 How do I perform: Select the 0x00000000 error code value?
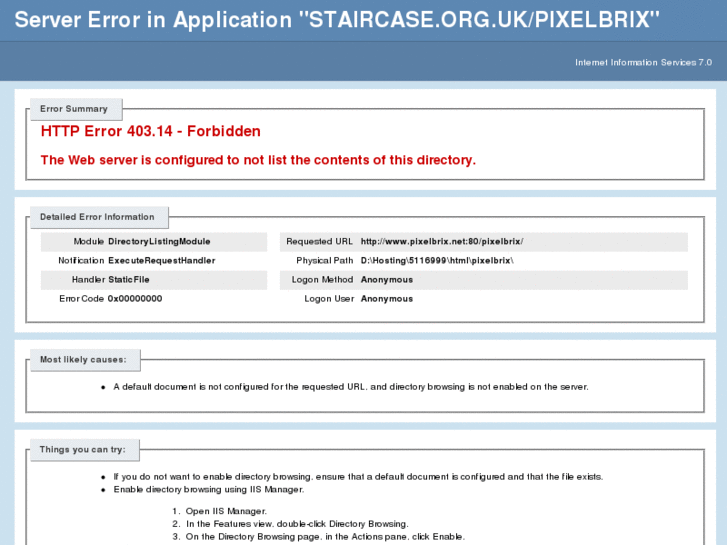tap(135, 299)
